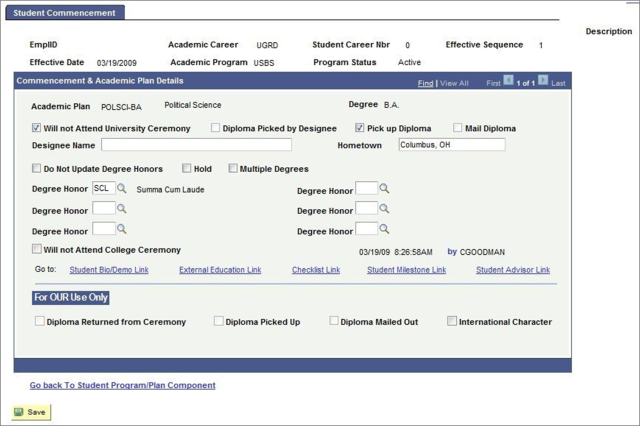Open lookup for first right Degree Honor field

tap(384, 188)
